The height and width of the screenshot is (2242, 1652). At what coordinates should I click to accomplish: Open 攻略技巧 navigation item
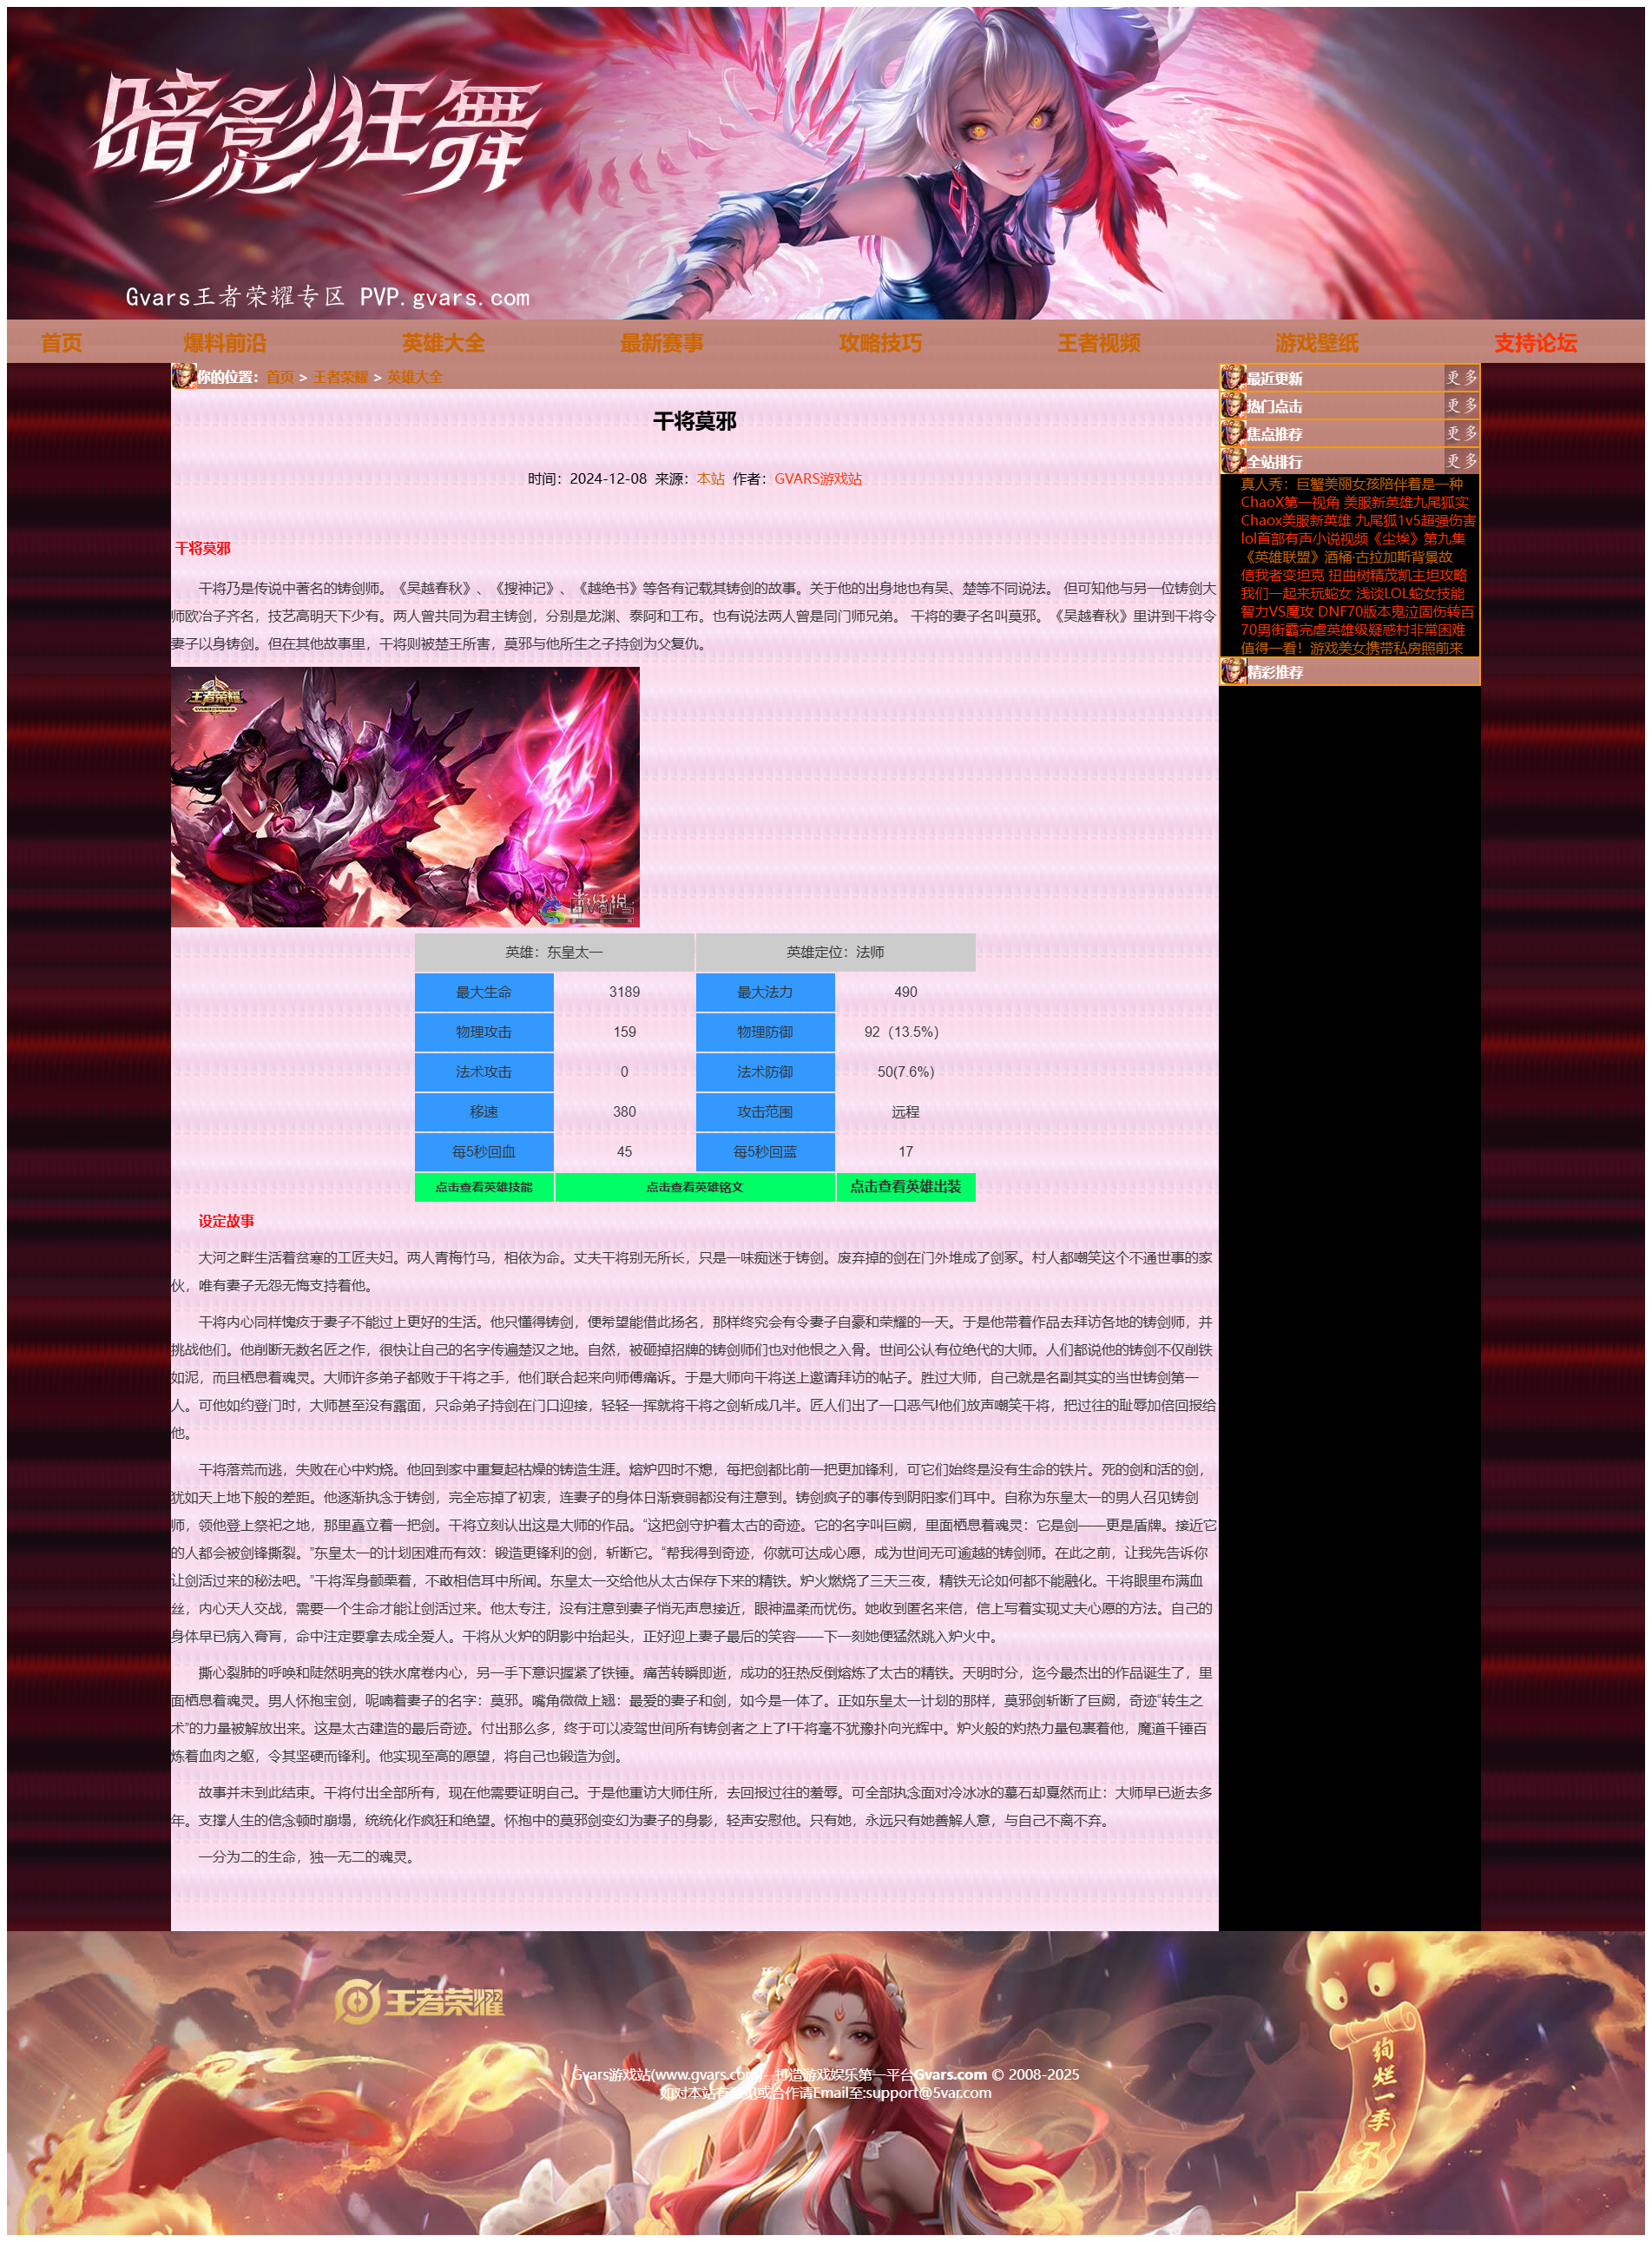(x=880, y=343)
